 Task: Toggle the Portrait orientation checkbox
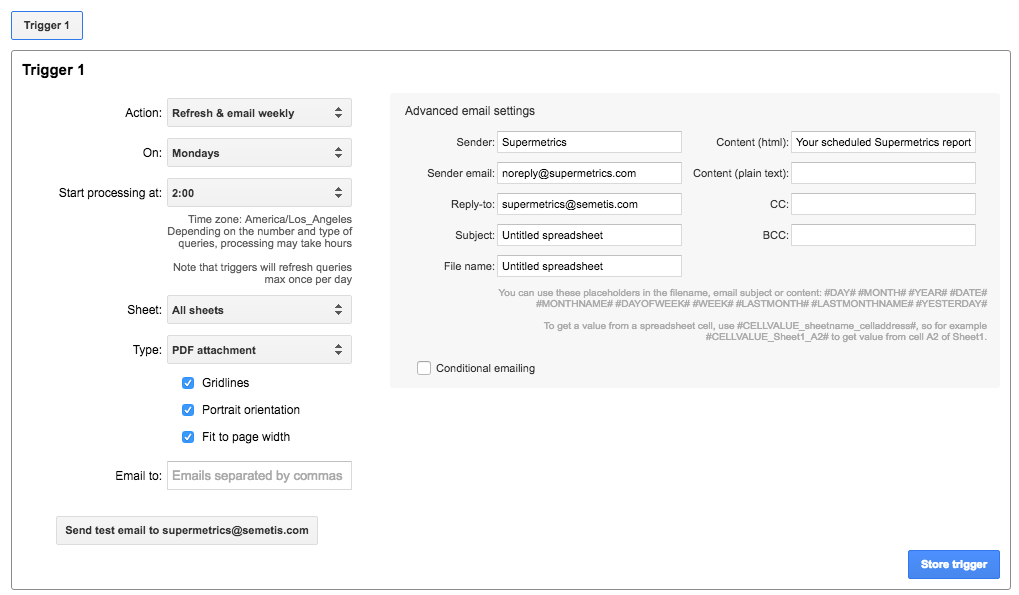[x=188, y=410]
